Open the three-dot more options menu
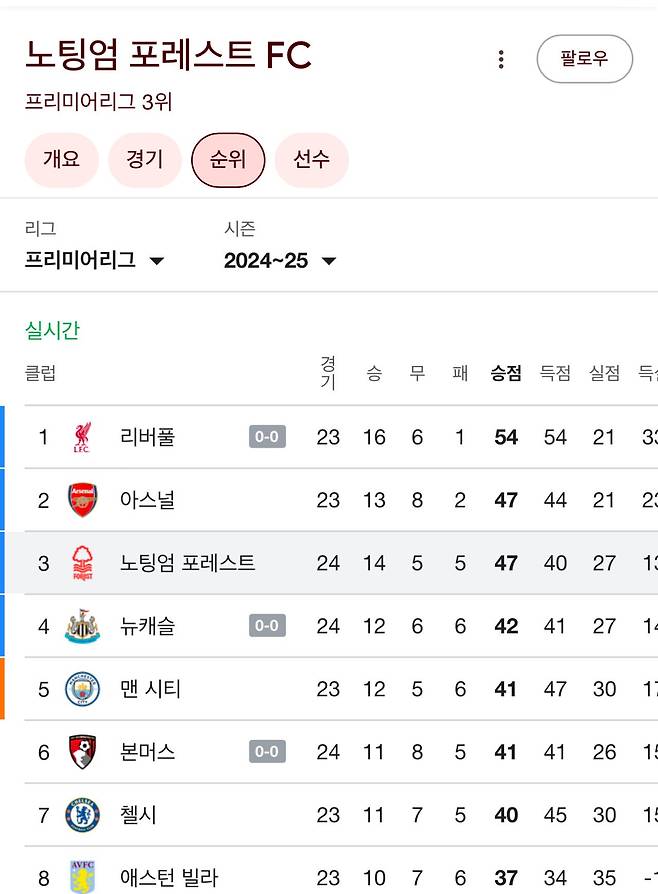 [499, 58]
